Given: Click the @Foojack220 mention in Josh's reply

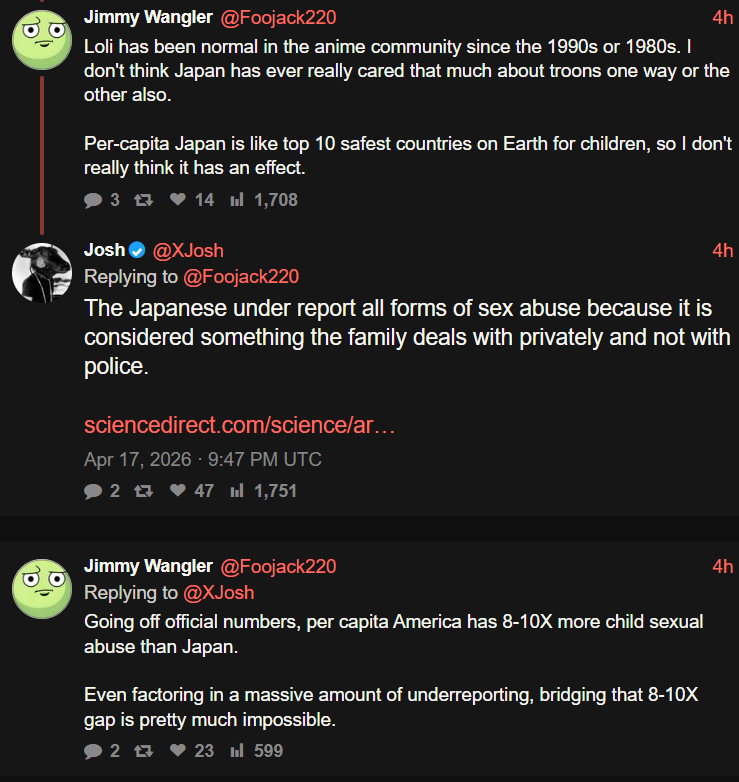Looking at the screenshot, I should coord(241,277).
